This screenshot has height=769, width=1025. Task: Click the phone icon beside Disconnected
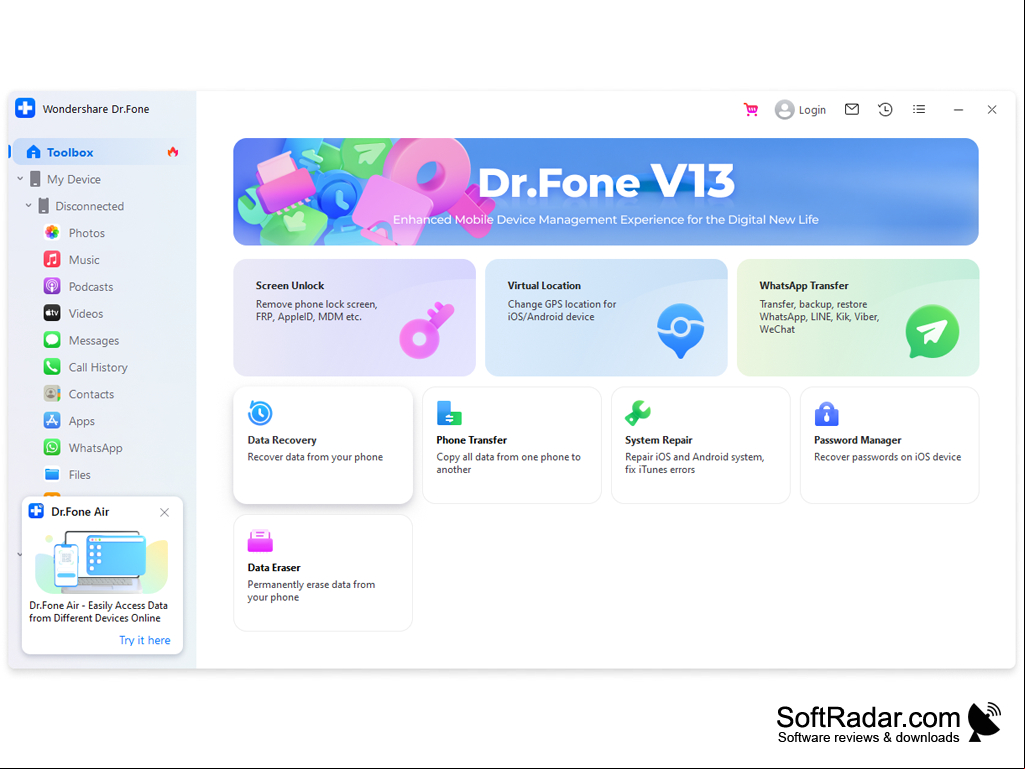(x=43, y=206)
